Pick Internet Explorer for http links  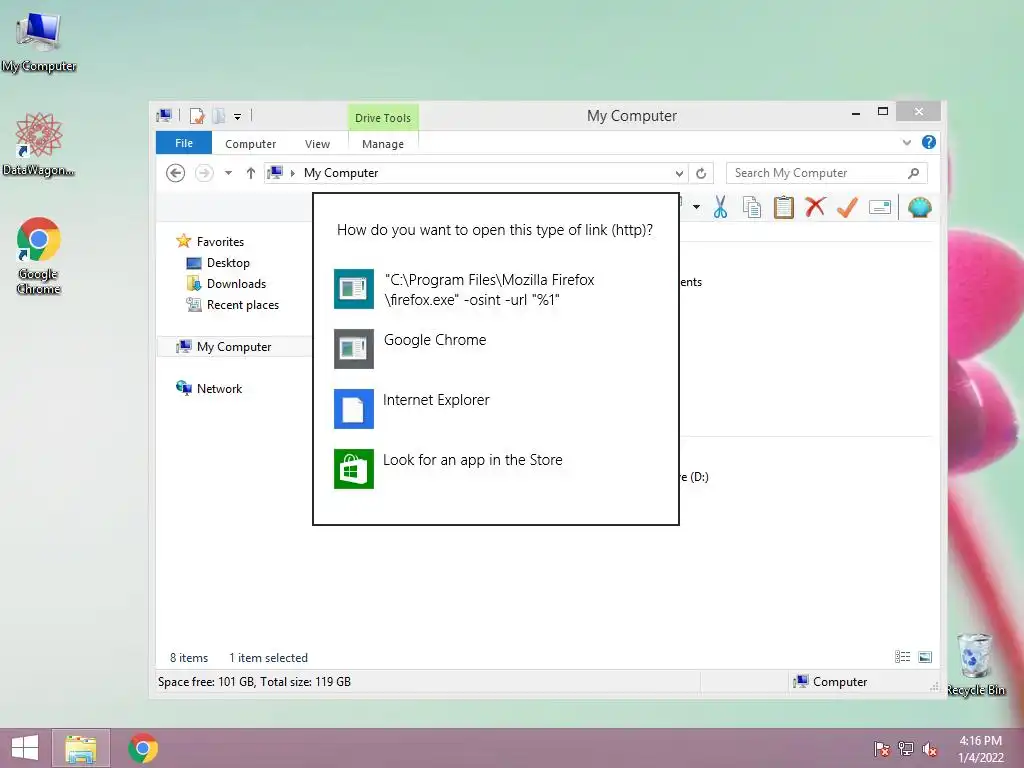point(495,409)
